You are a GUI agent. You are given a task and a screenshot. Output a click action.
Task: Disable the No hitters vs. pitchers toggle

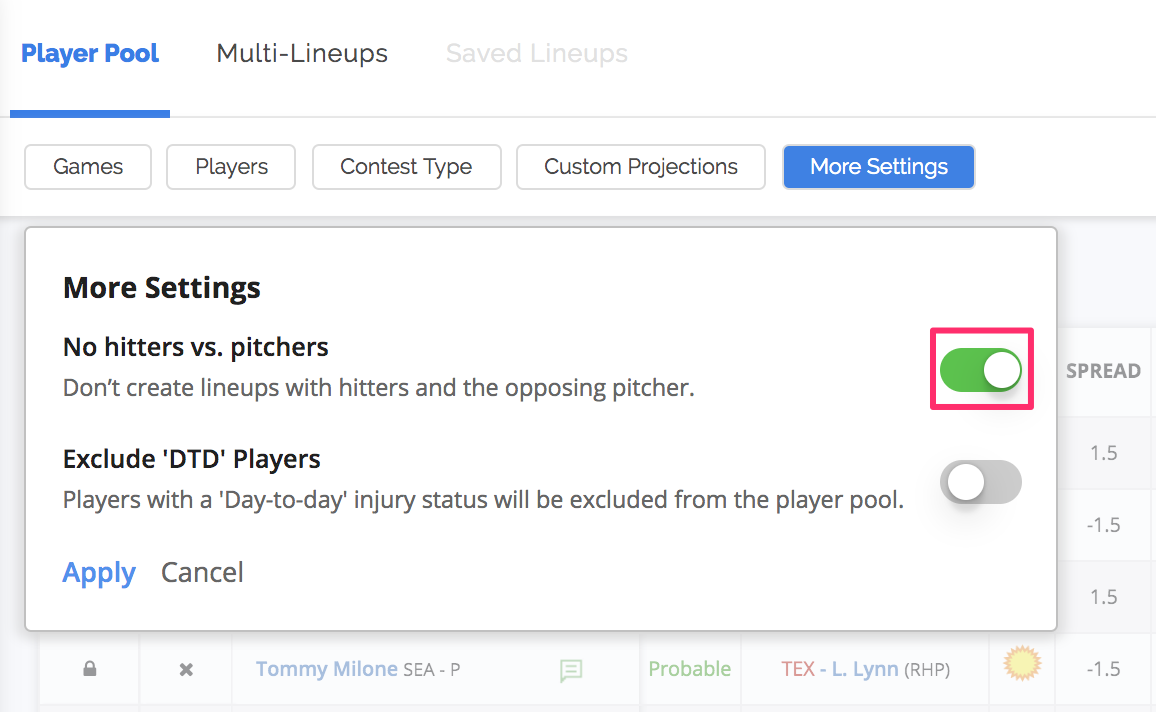click(x=981, y=369)
